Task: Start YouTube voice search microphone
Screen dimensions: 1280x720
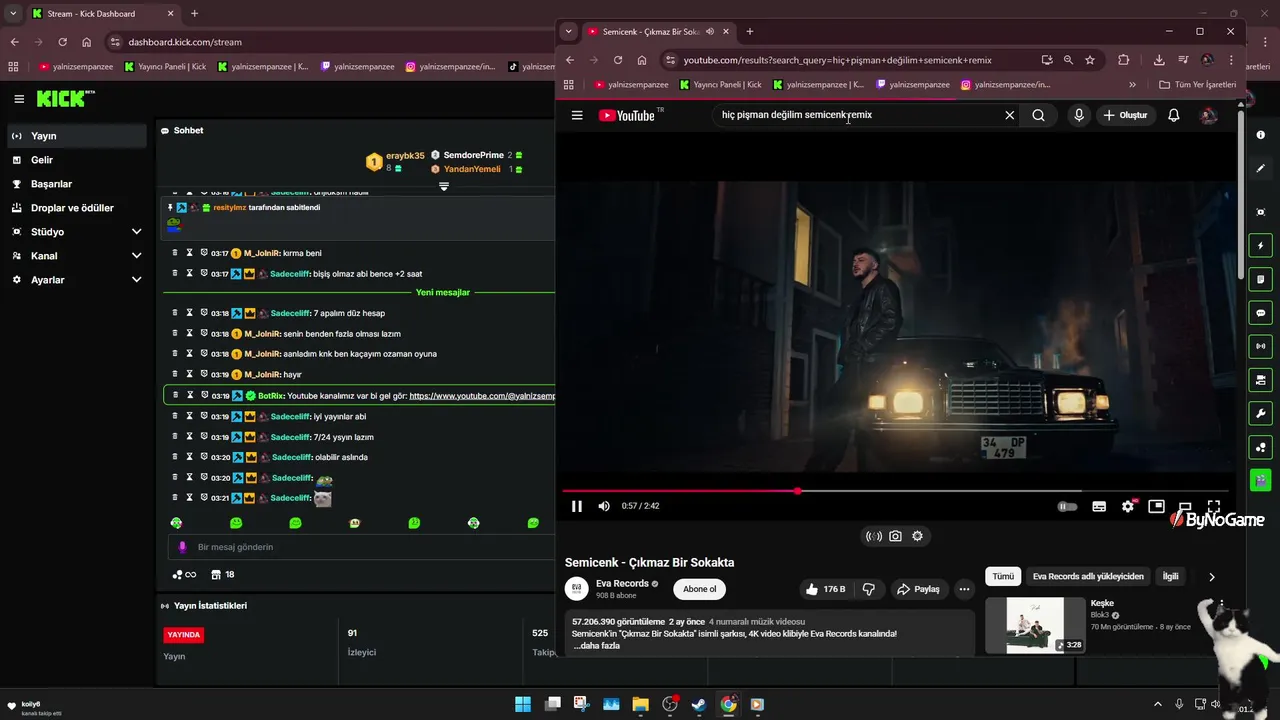Action: click(x=1079, y=115)
